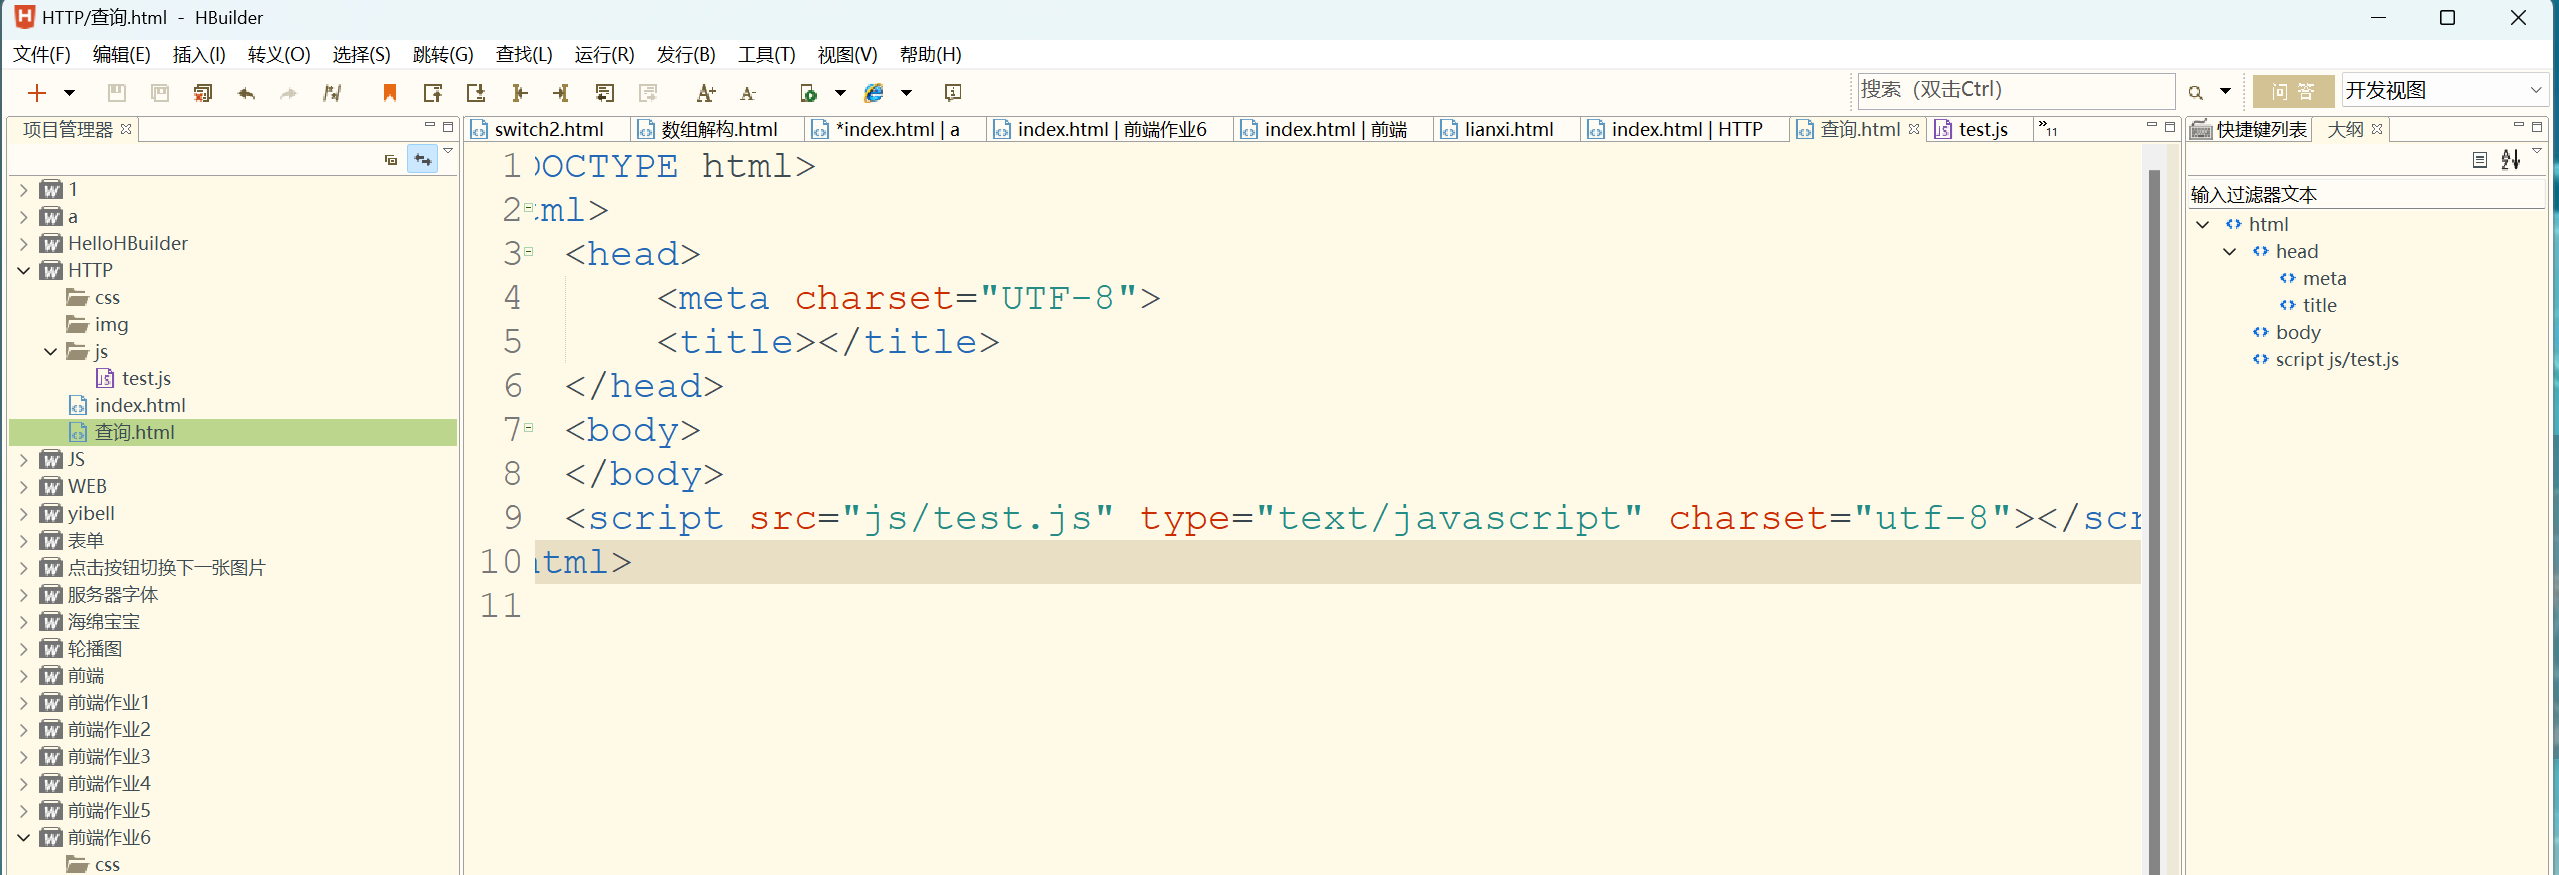Click the greyed Redo arrow toolbar icon

(x=289, y=93)
